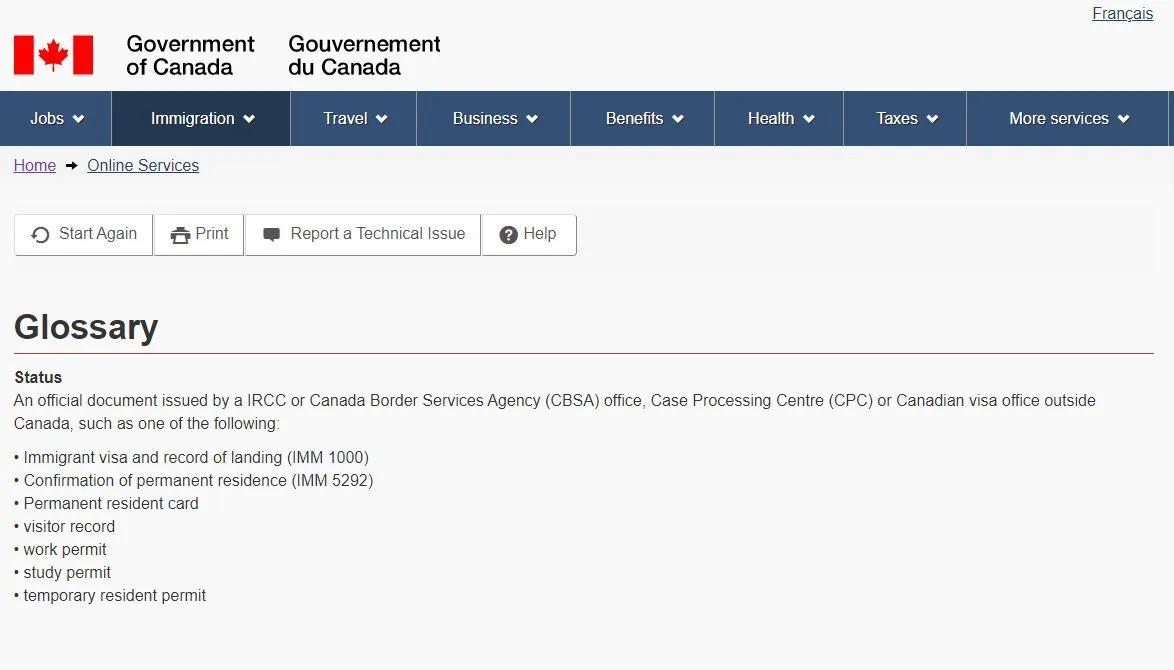Click the Start Again refresh icon
This screenshot has height=670, width=1174.
tap(40, 235)
